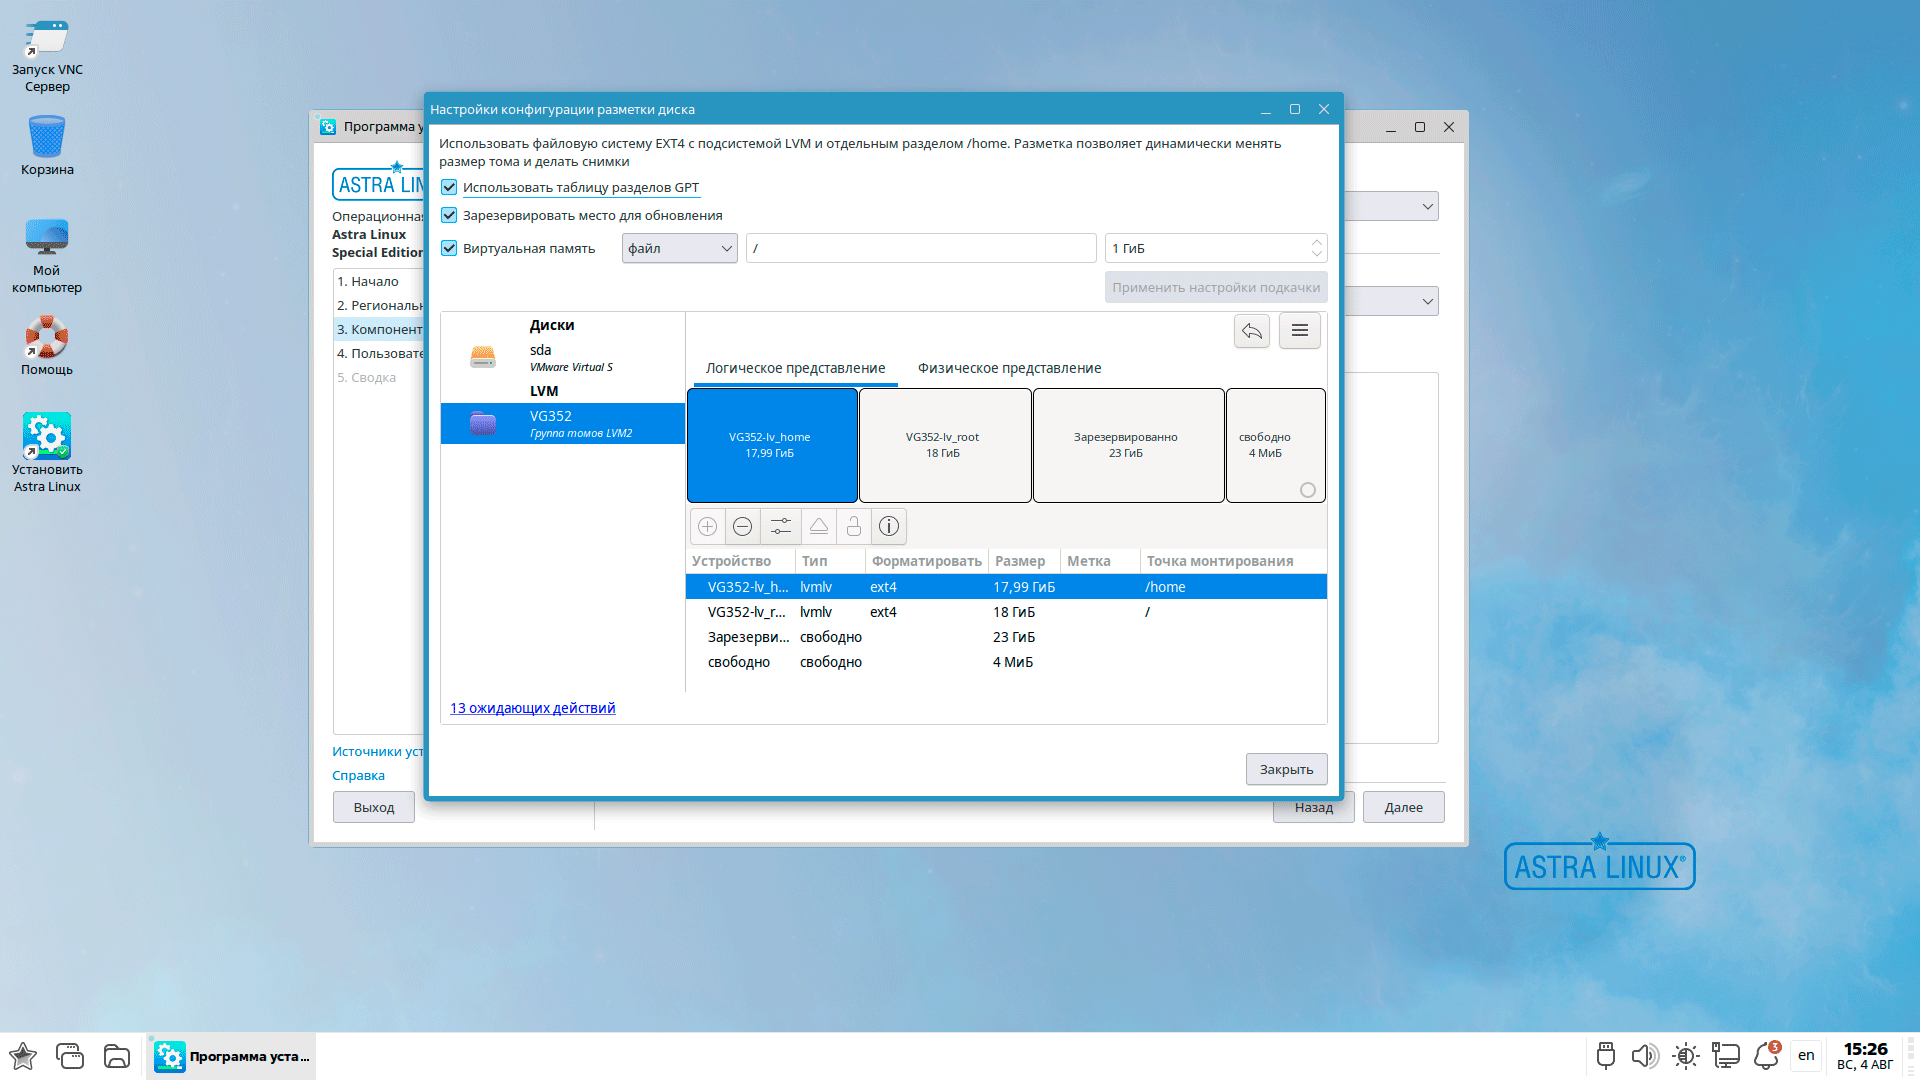Click the partition info icon

[888, 526]
